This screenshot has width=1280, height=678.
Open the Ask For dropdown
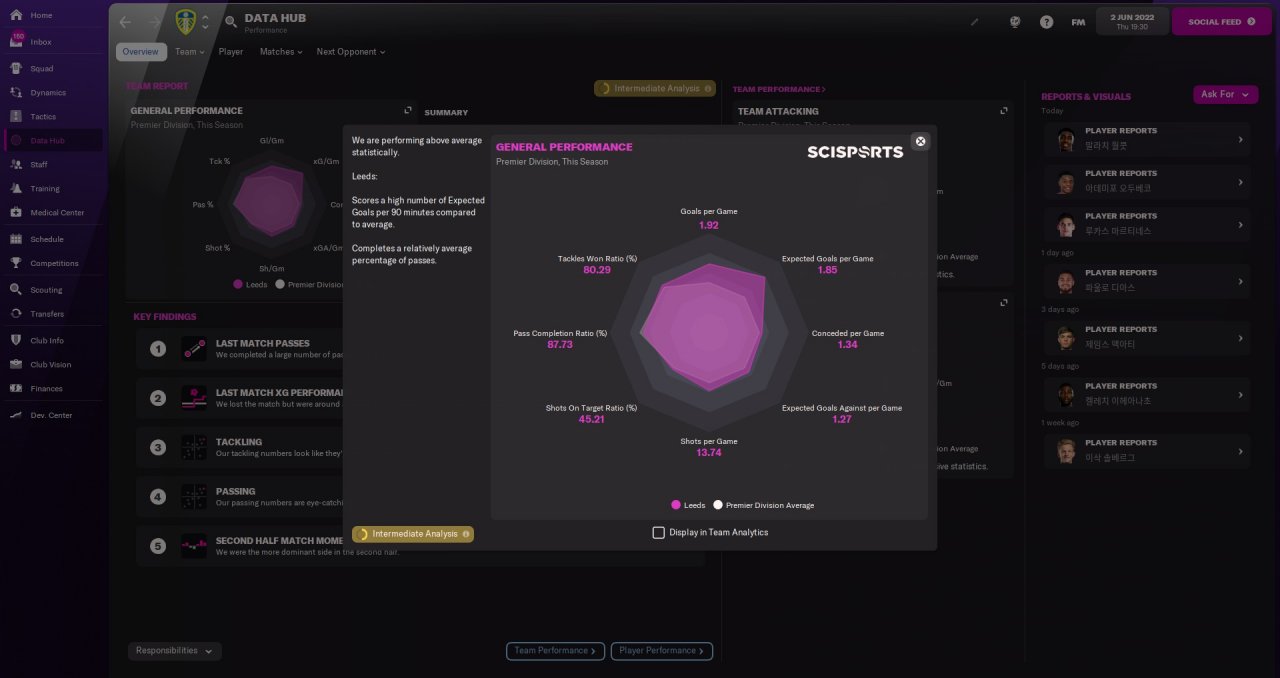(x=1225, y=94)
